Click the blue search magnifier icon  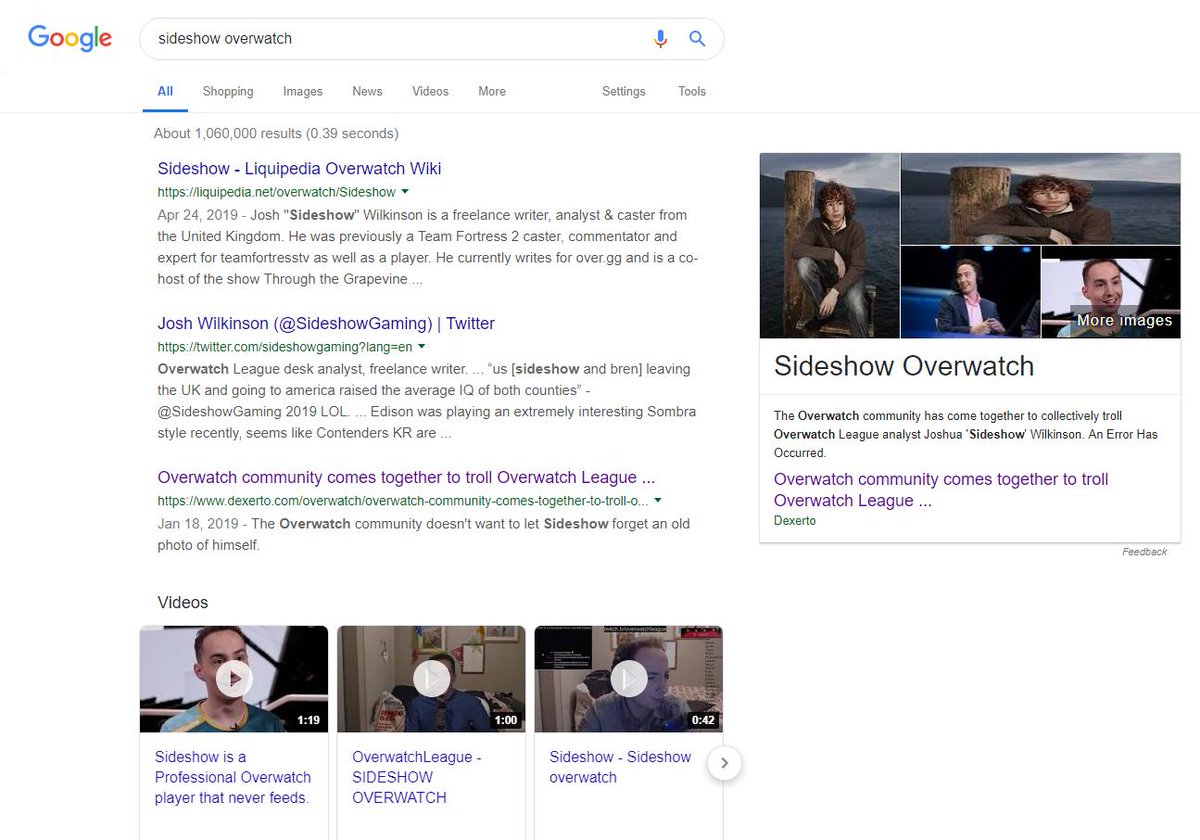point(698,39)
